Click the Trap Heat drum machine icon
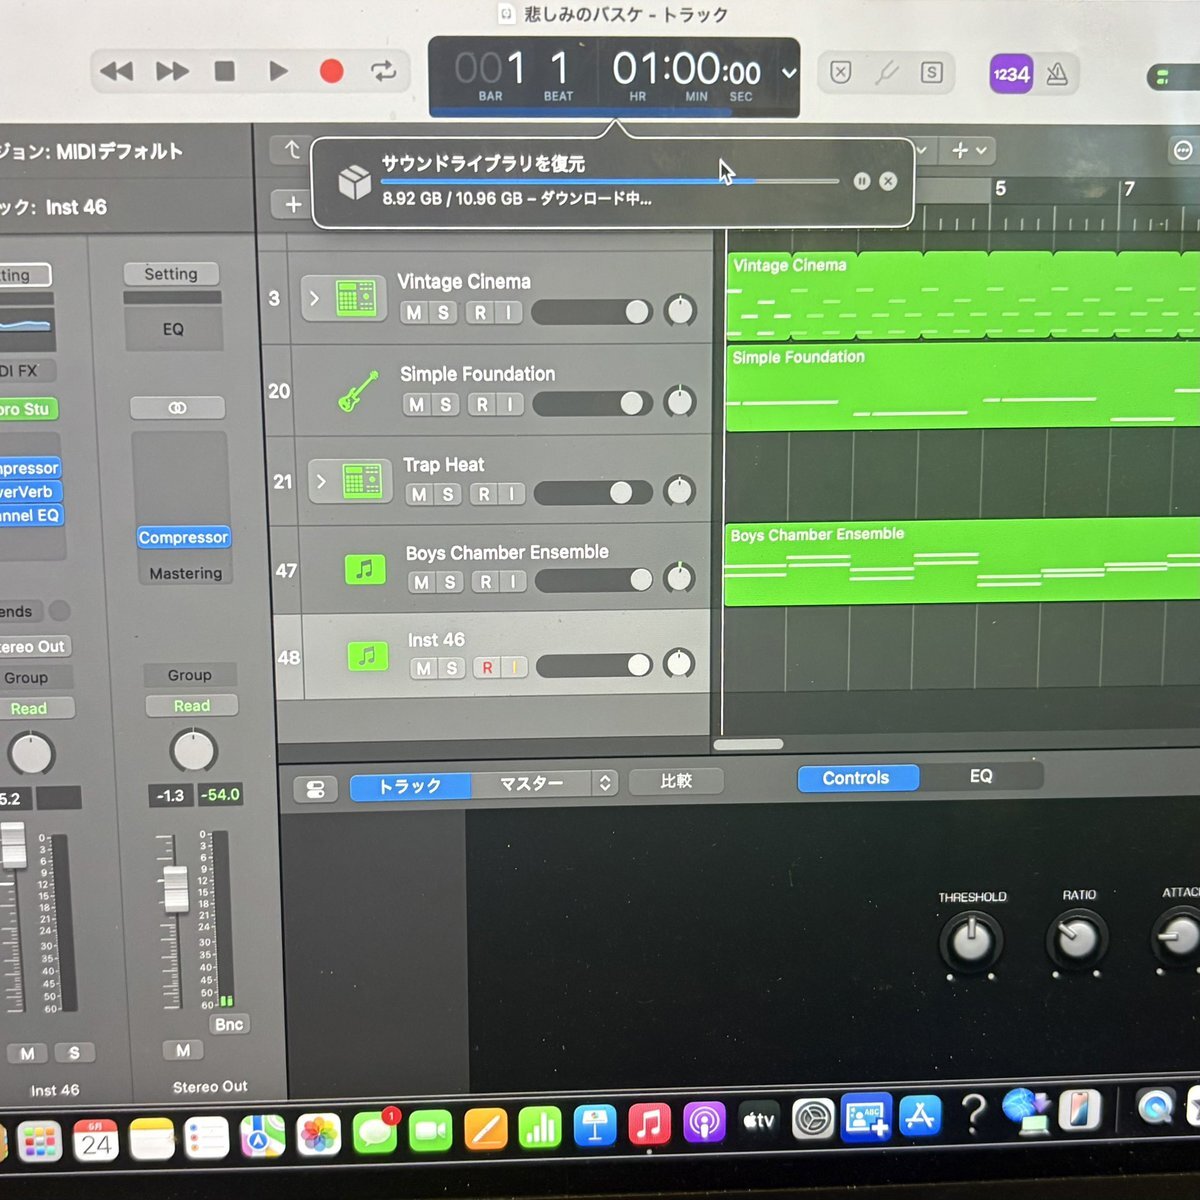This screenshot has width=1200, height=1200. 362,481
